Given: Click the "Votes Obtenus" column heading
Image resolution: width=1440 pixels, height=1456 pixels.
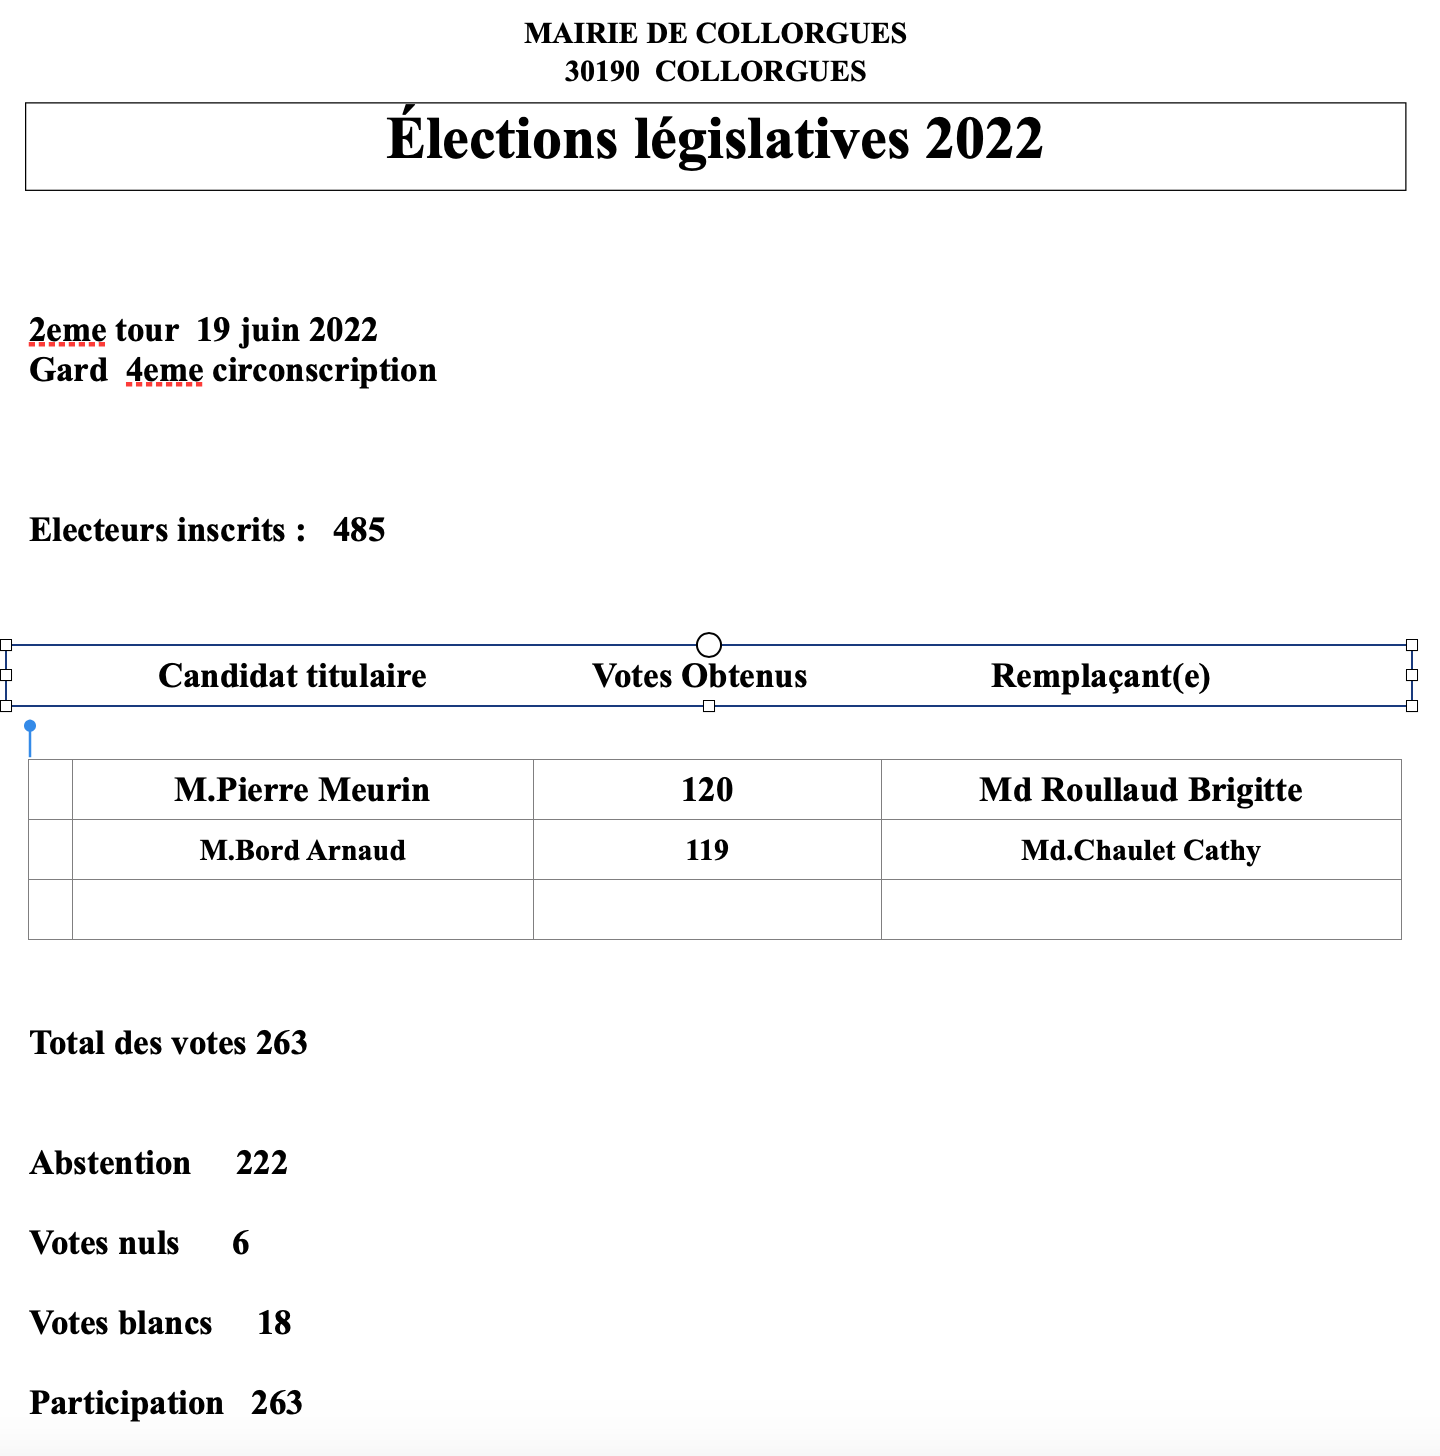Looking at the screenshot, I should [x=699, y=676].
